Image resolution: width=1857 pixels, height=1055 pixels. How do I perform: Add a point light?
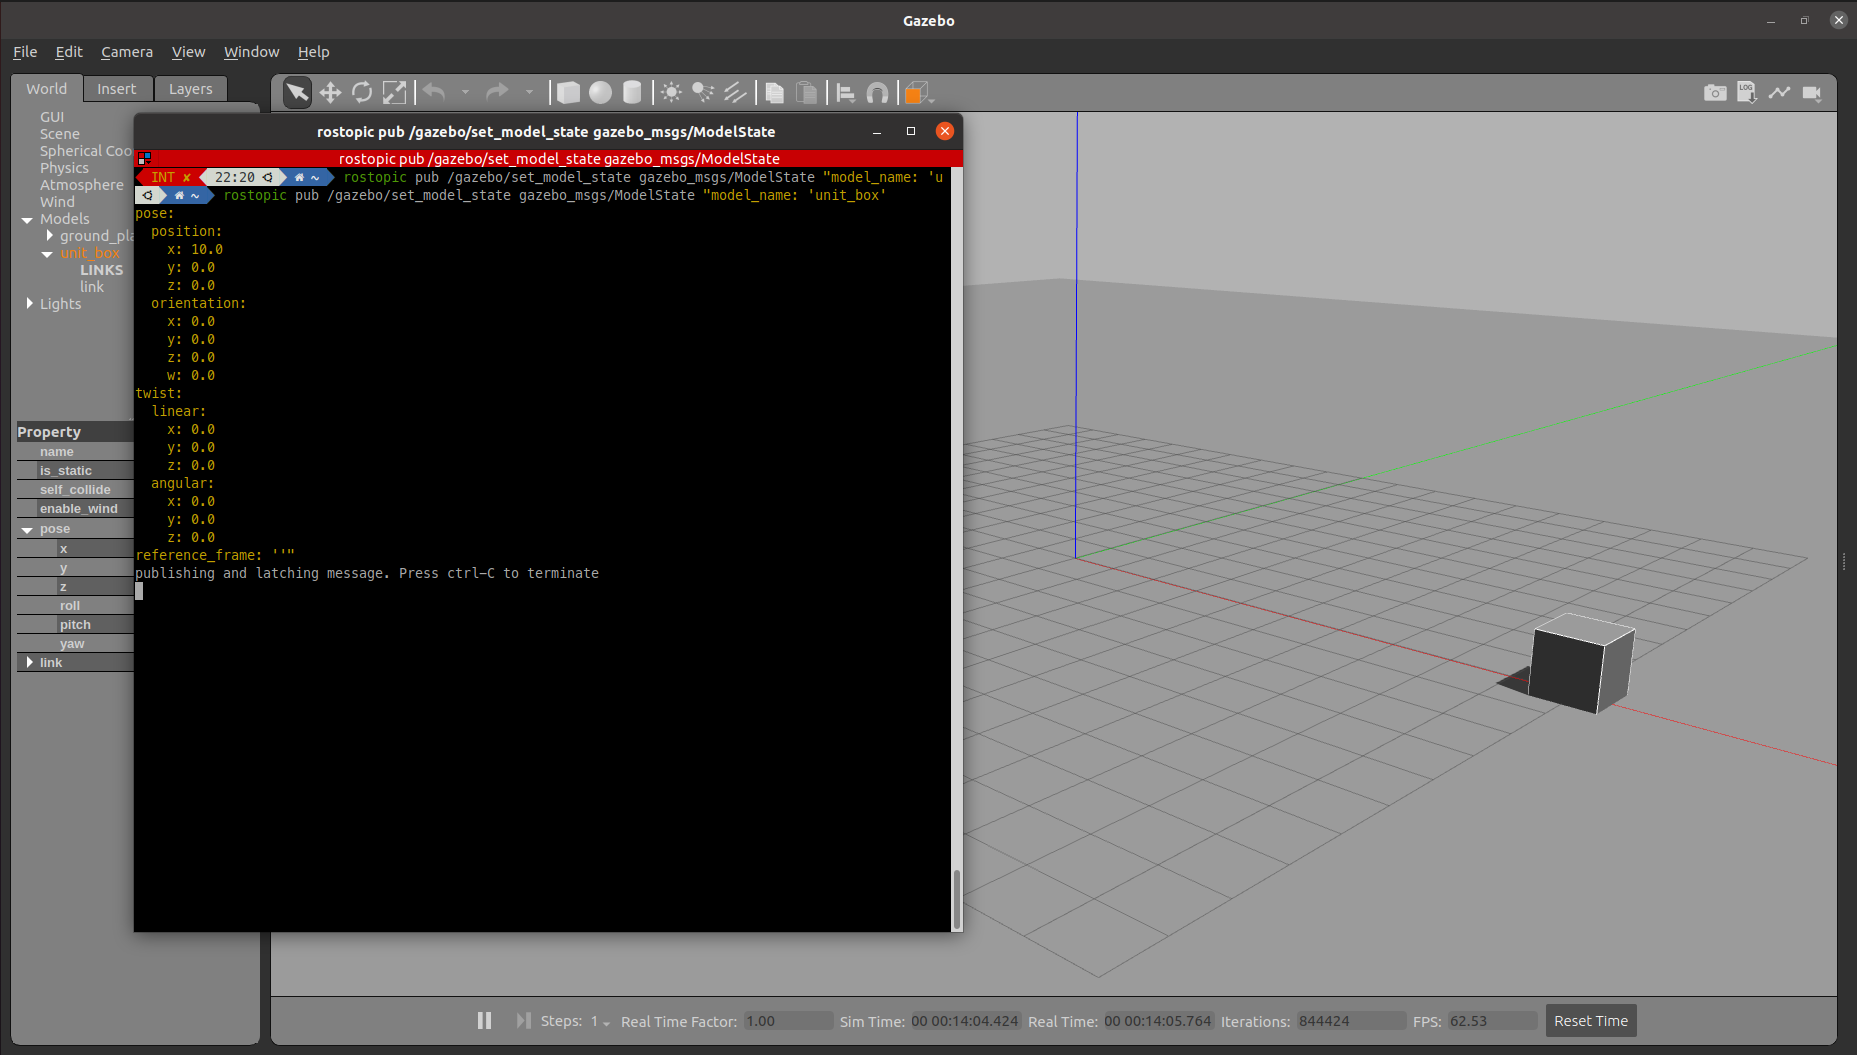672,93
